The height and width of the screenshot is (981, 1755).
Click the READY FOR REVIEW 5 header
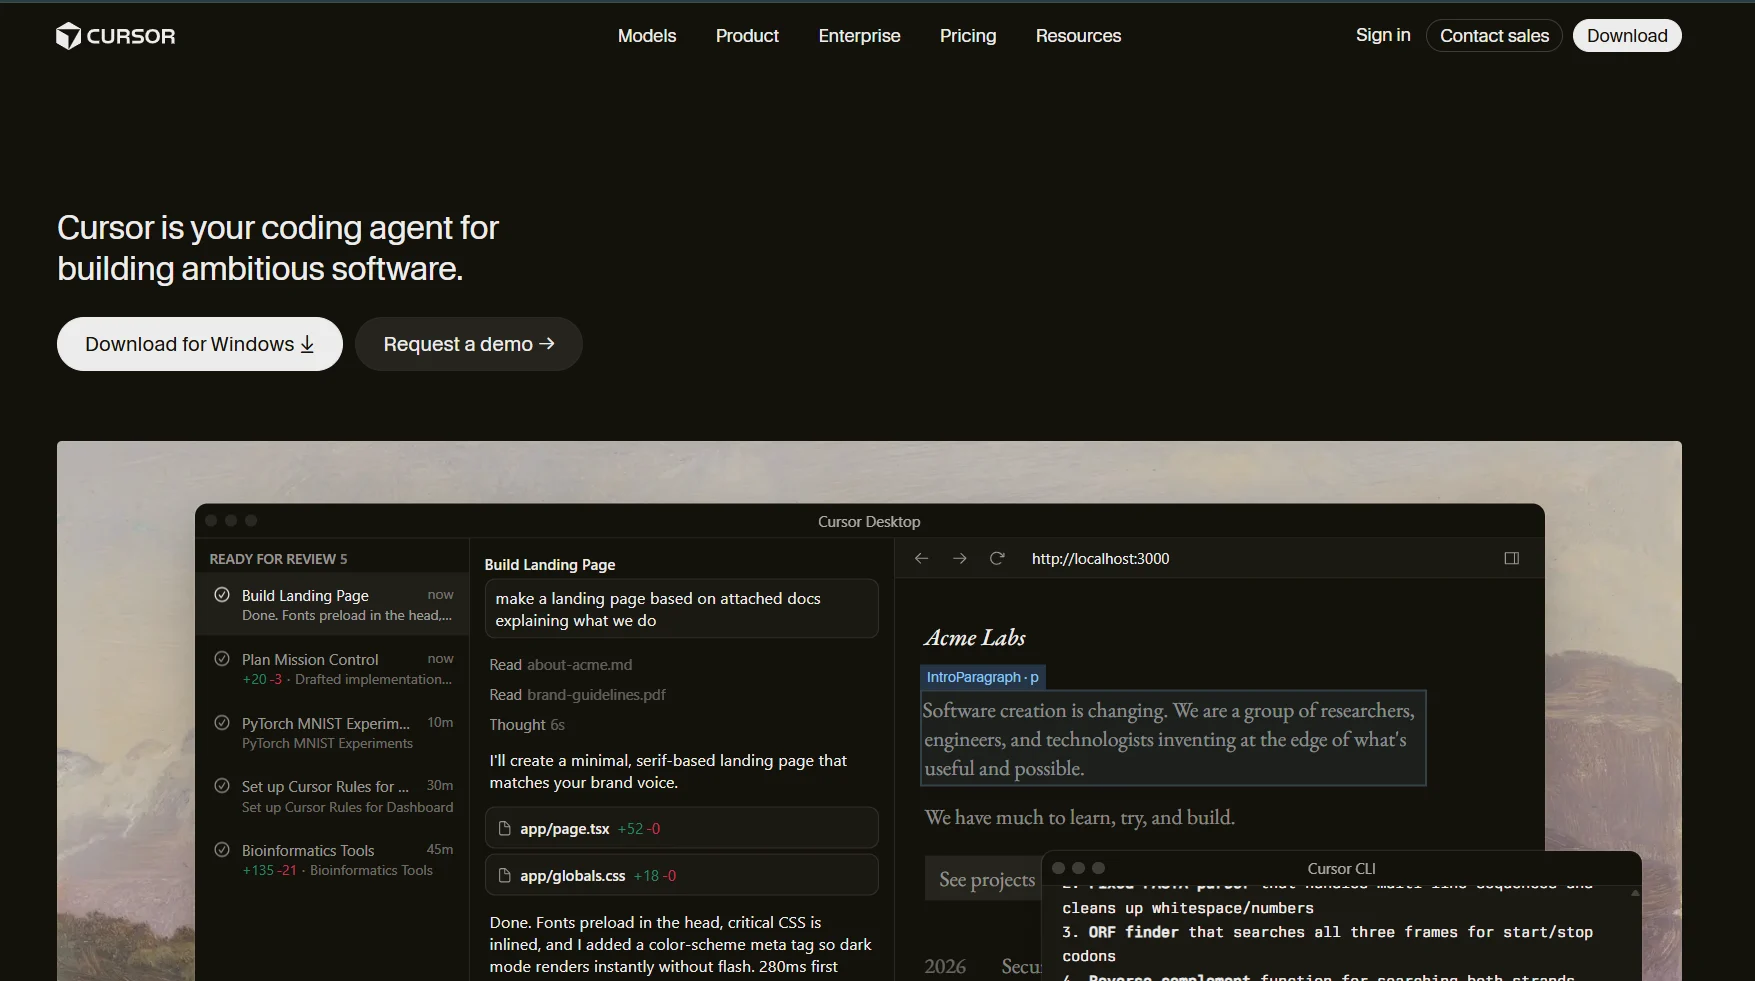pyautogui.click(x=278, y=559)
